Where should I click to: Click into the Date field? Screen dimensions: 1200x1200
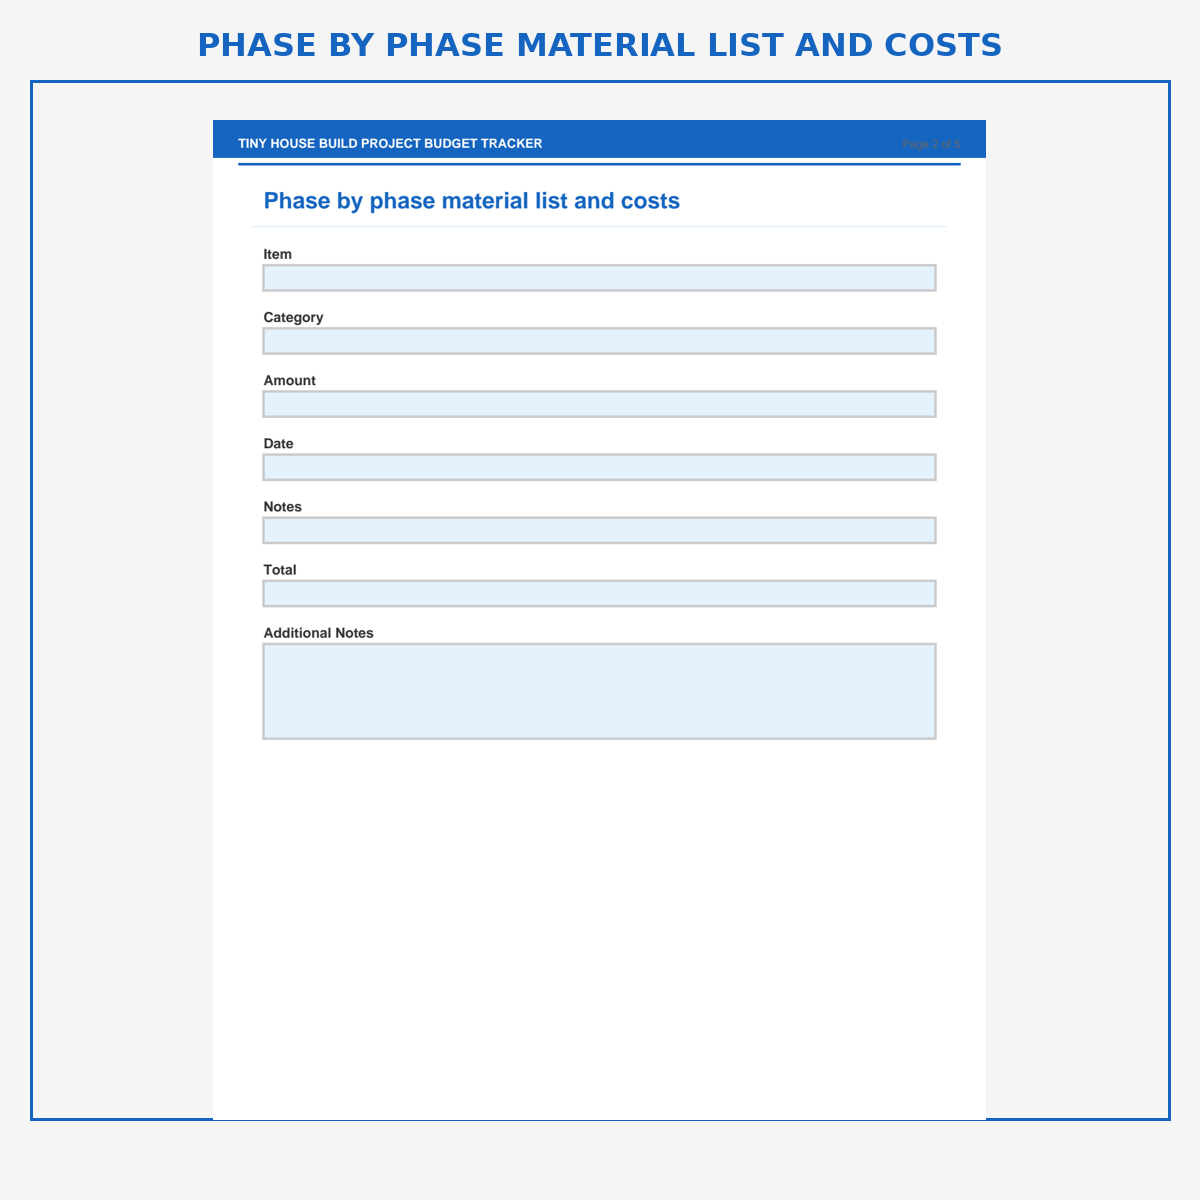click(x=599, y=467)
